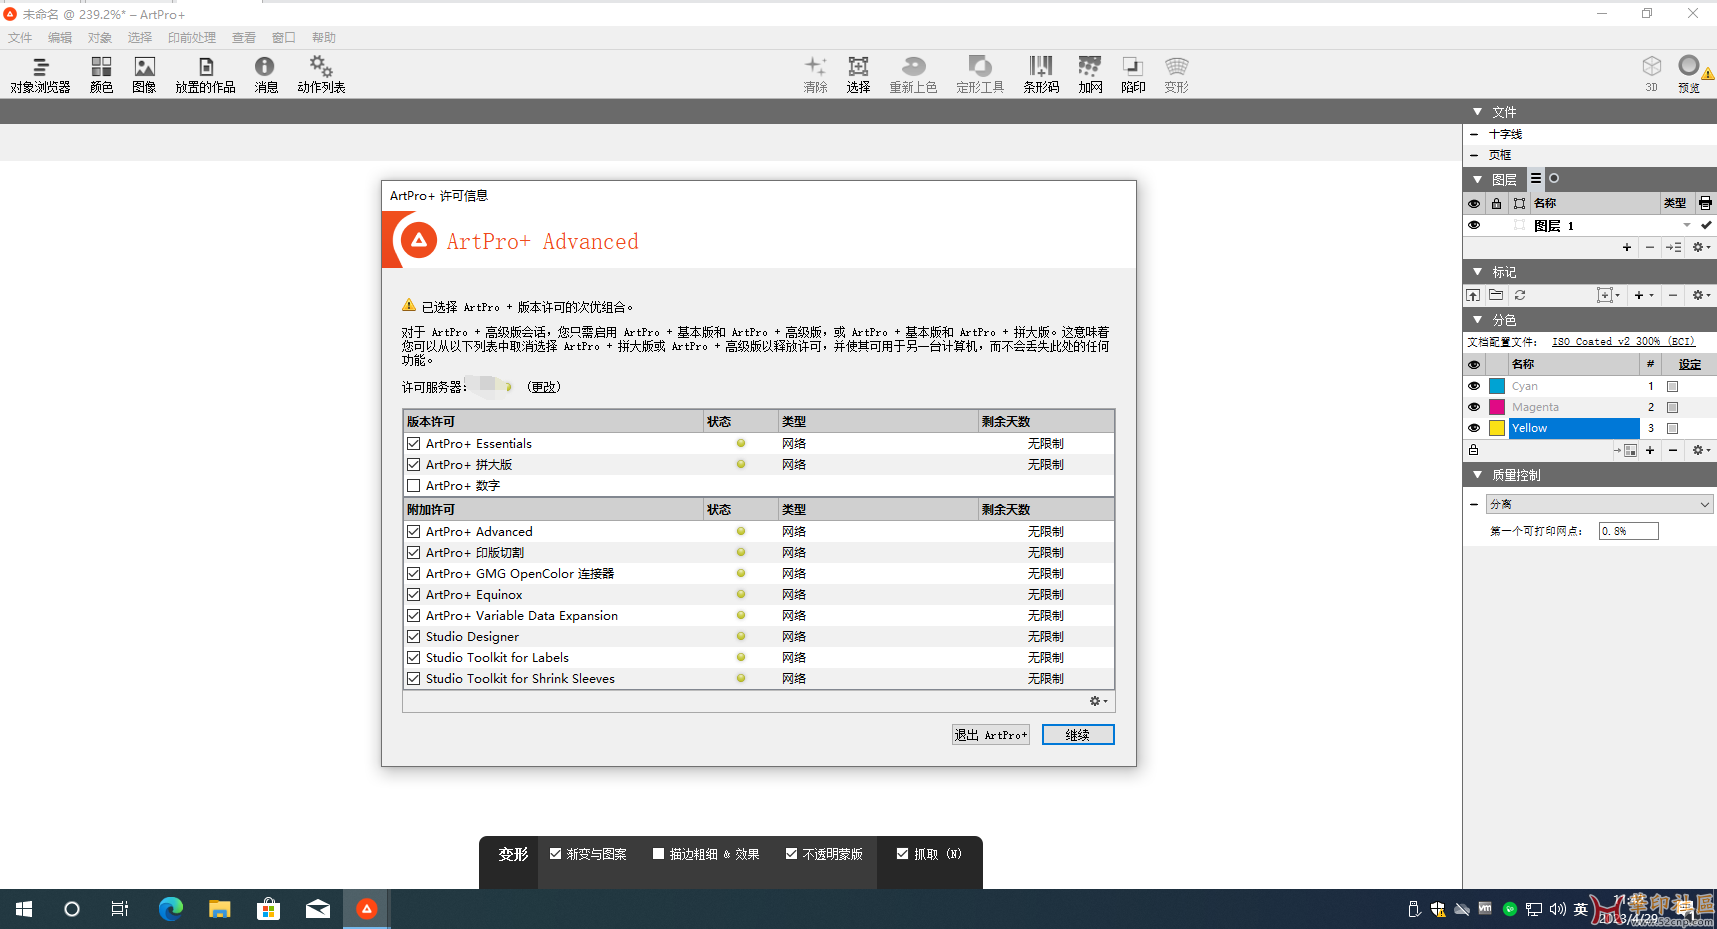Click the Cyan color swatch
Screen dimensions: 1717x929
pyautogui.click(x=1497, y=386)
